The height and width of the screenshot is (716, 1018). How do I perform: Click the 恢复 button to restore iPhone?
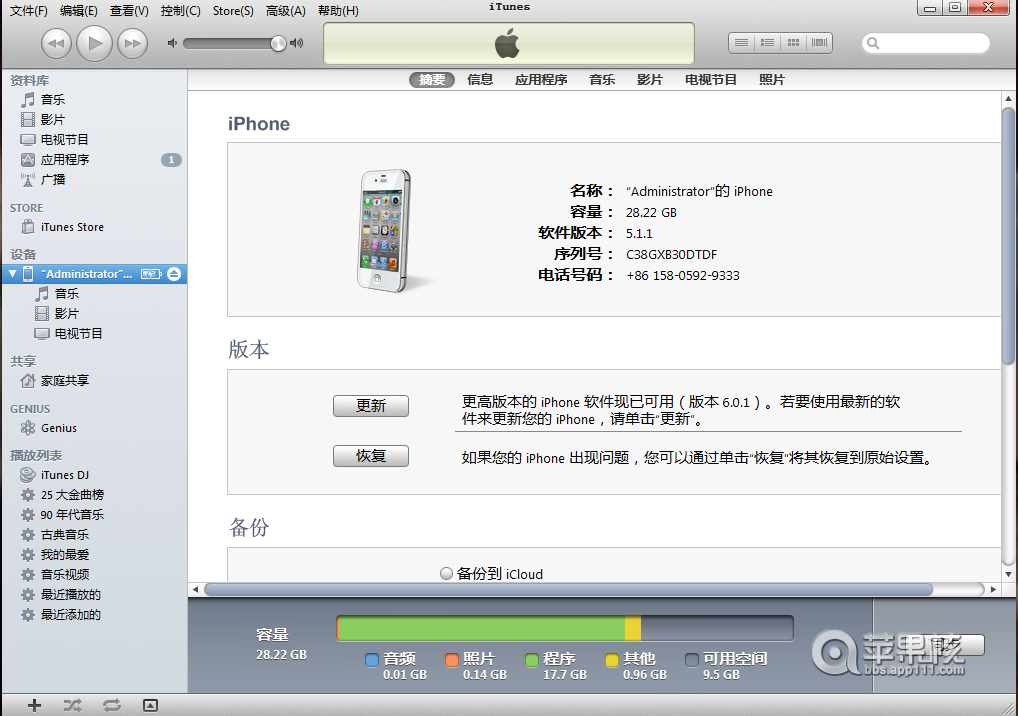pos(370,456)
